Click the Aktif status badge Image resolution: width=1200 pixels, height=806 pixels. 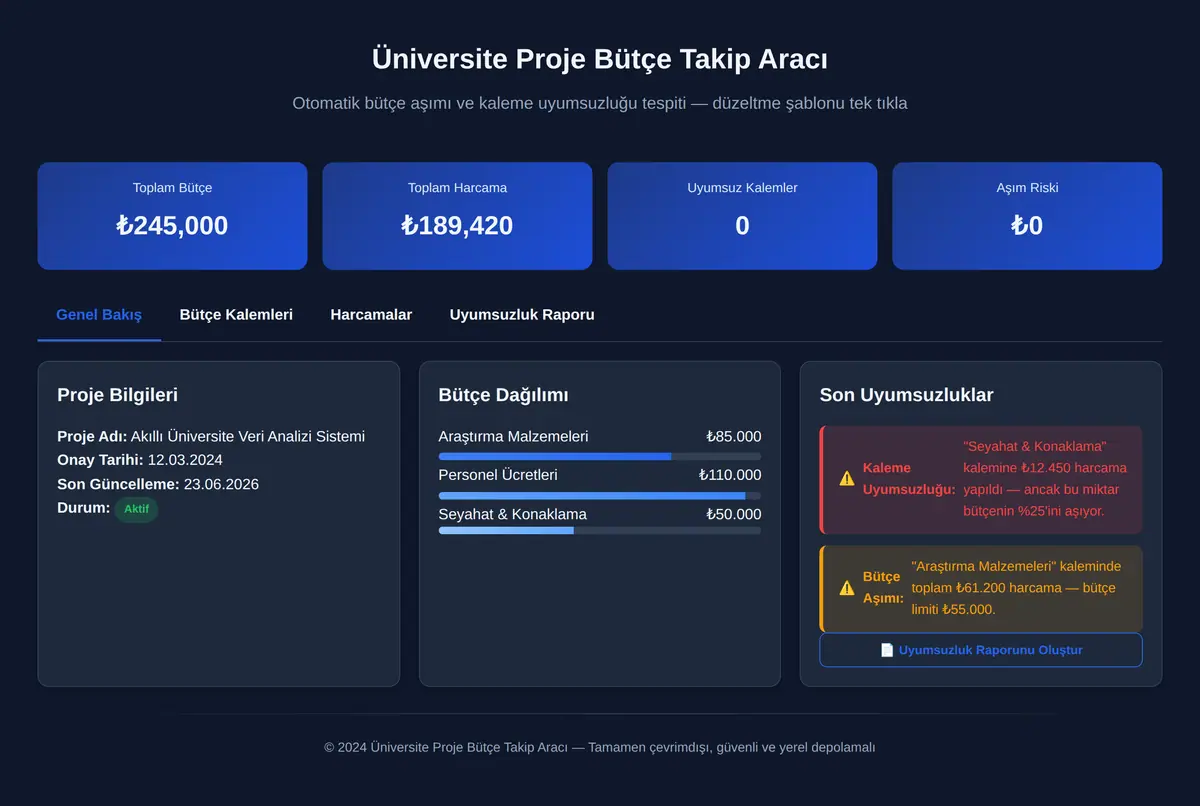tap(136, 509)
